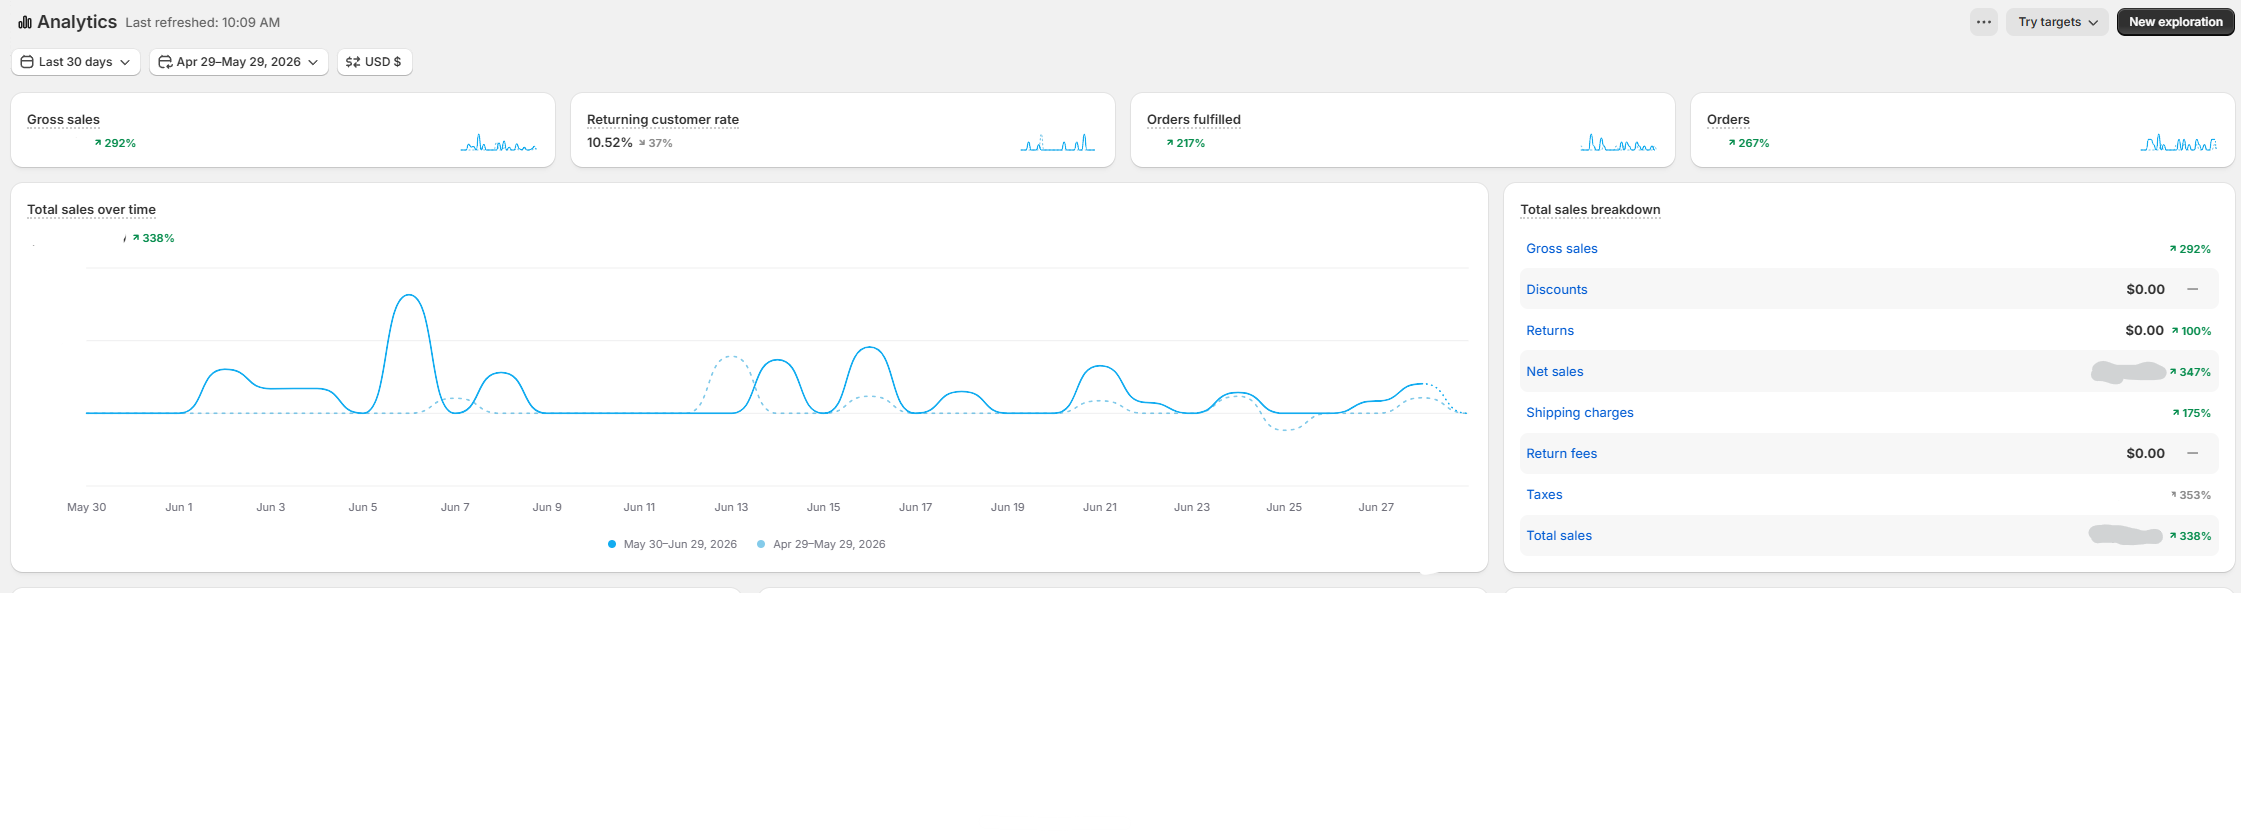Click the Last refreshed: 10:09 AM text
Image resolution: width=2241 pixels, height=831 pixels.
pos(203,23)
